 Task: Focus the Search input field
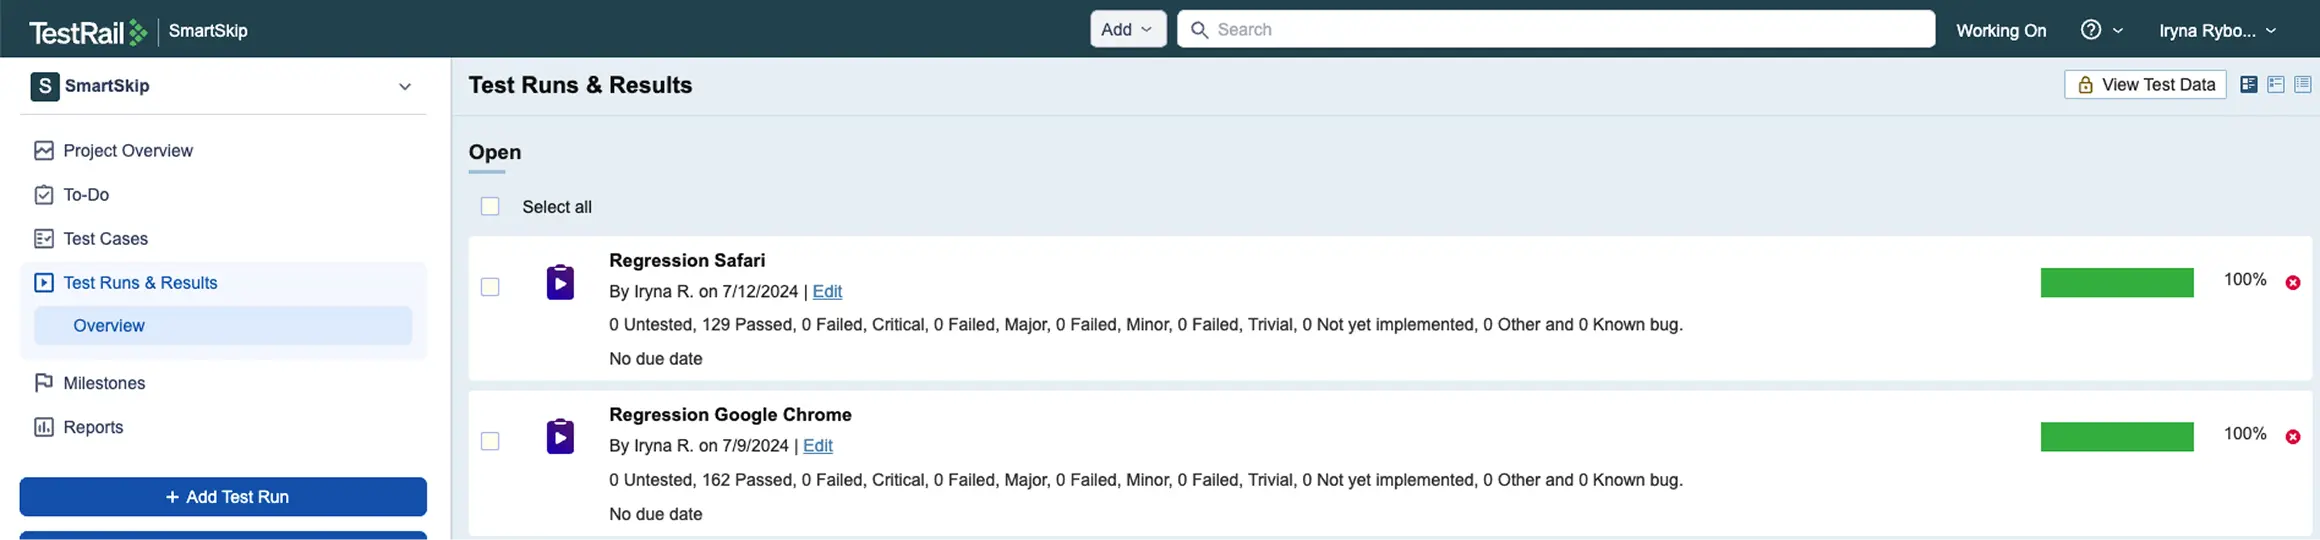point(1560,30)
